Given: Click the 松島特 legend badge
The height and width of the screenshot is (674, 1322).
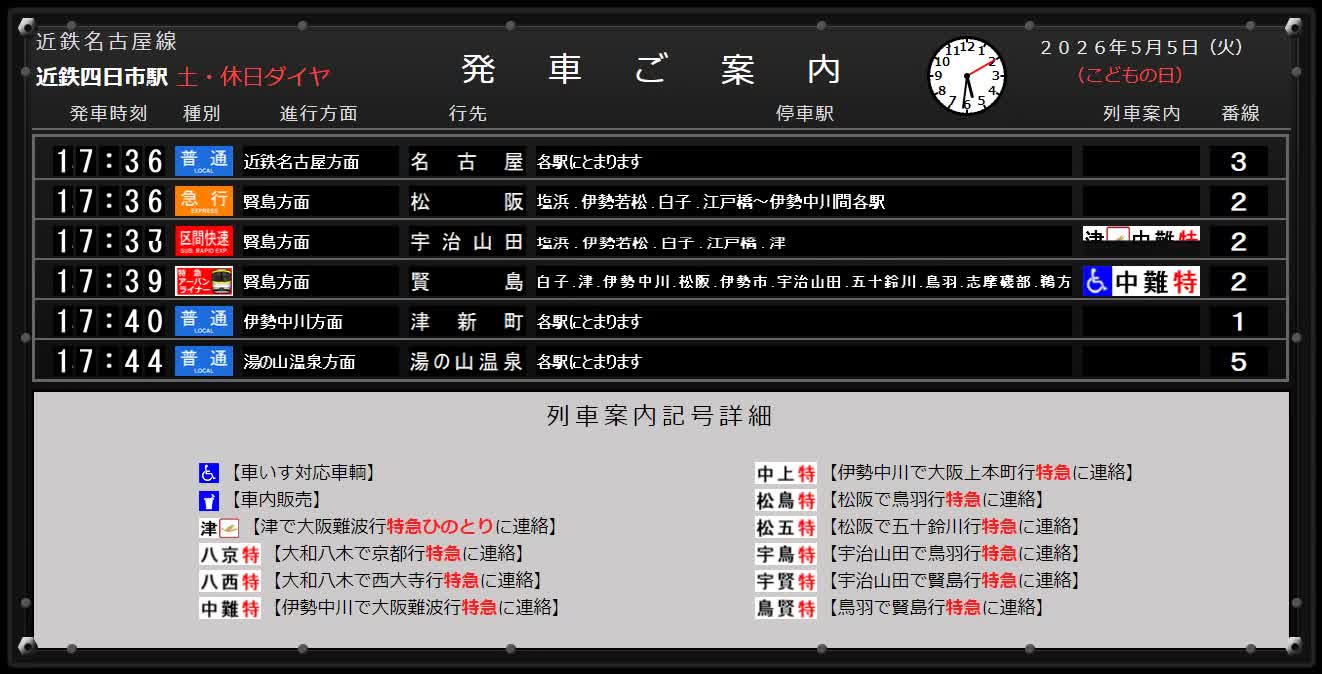Looking at the screenshot, I should pos(786,501).
